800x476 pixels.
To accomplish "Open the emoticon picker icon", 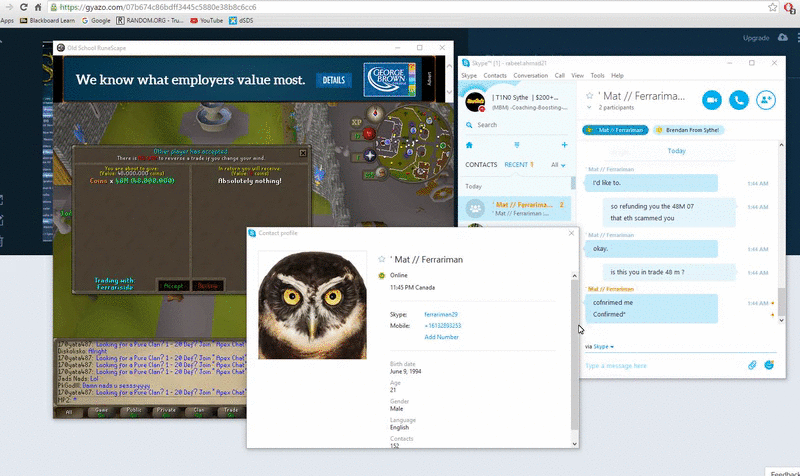I will coord(769,365).
